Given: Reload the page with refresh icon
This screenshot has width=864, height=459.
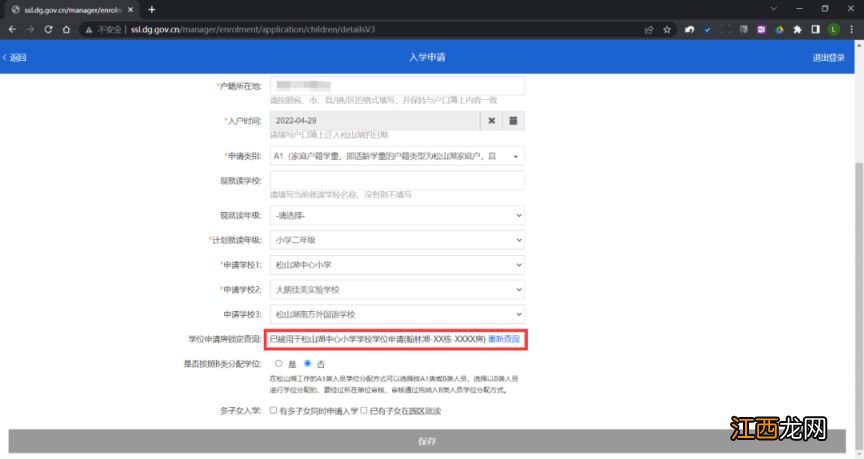Looking at the screenshot, I should pyautogui.click(x=48, y=29).
